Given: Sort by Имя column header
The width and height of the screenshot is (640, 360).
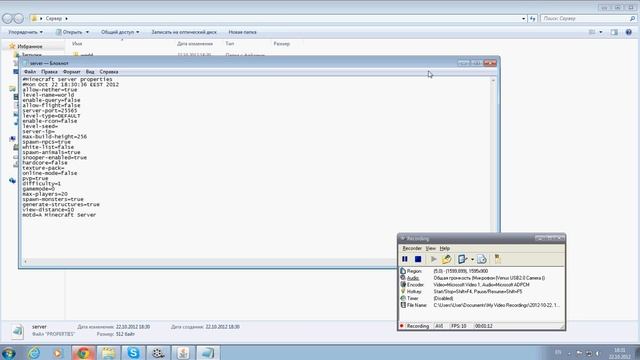Looking at the screenshot, I should coord(77,44).
